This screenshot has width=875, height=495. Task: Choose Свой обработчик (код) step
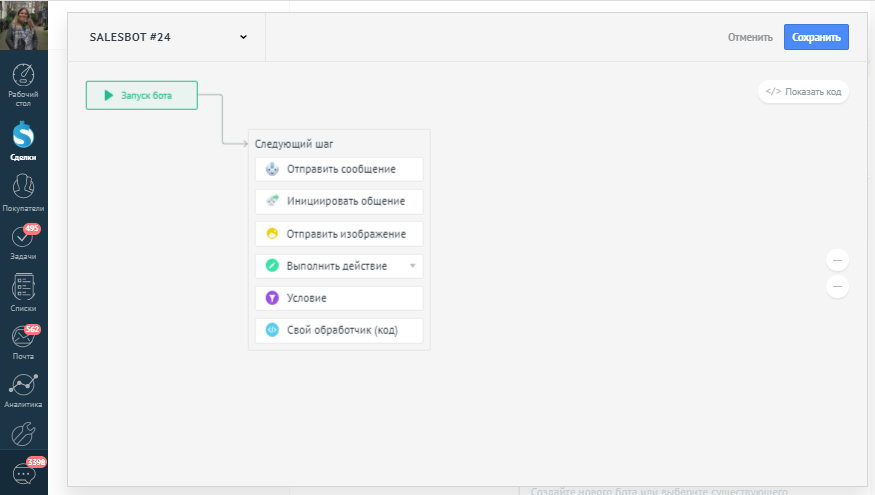click(339, 330)
